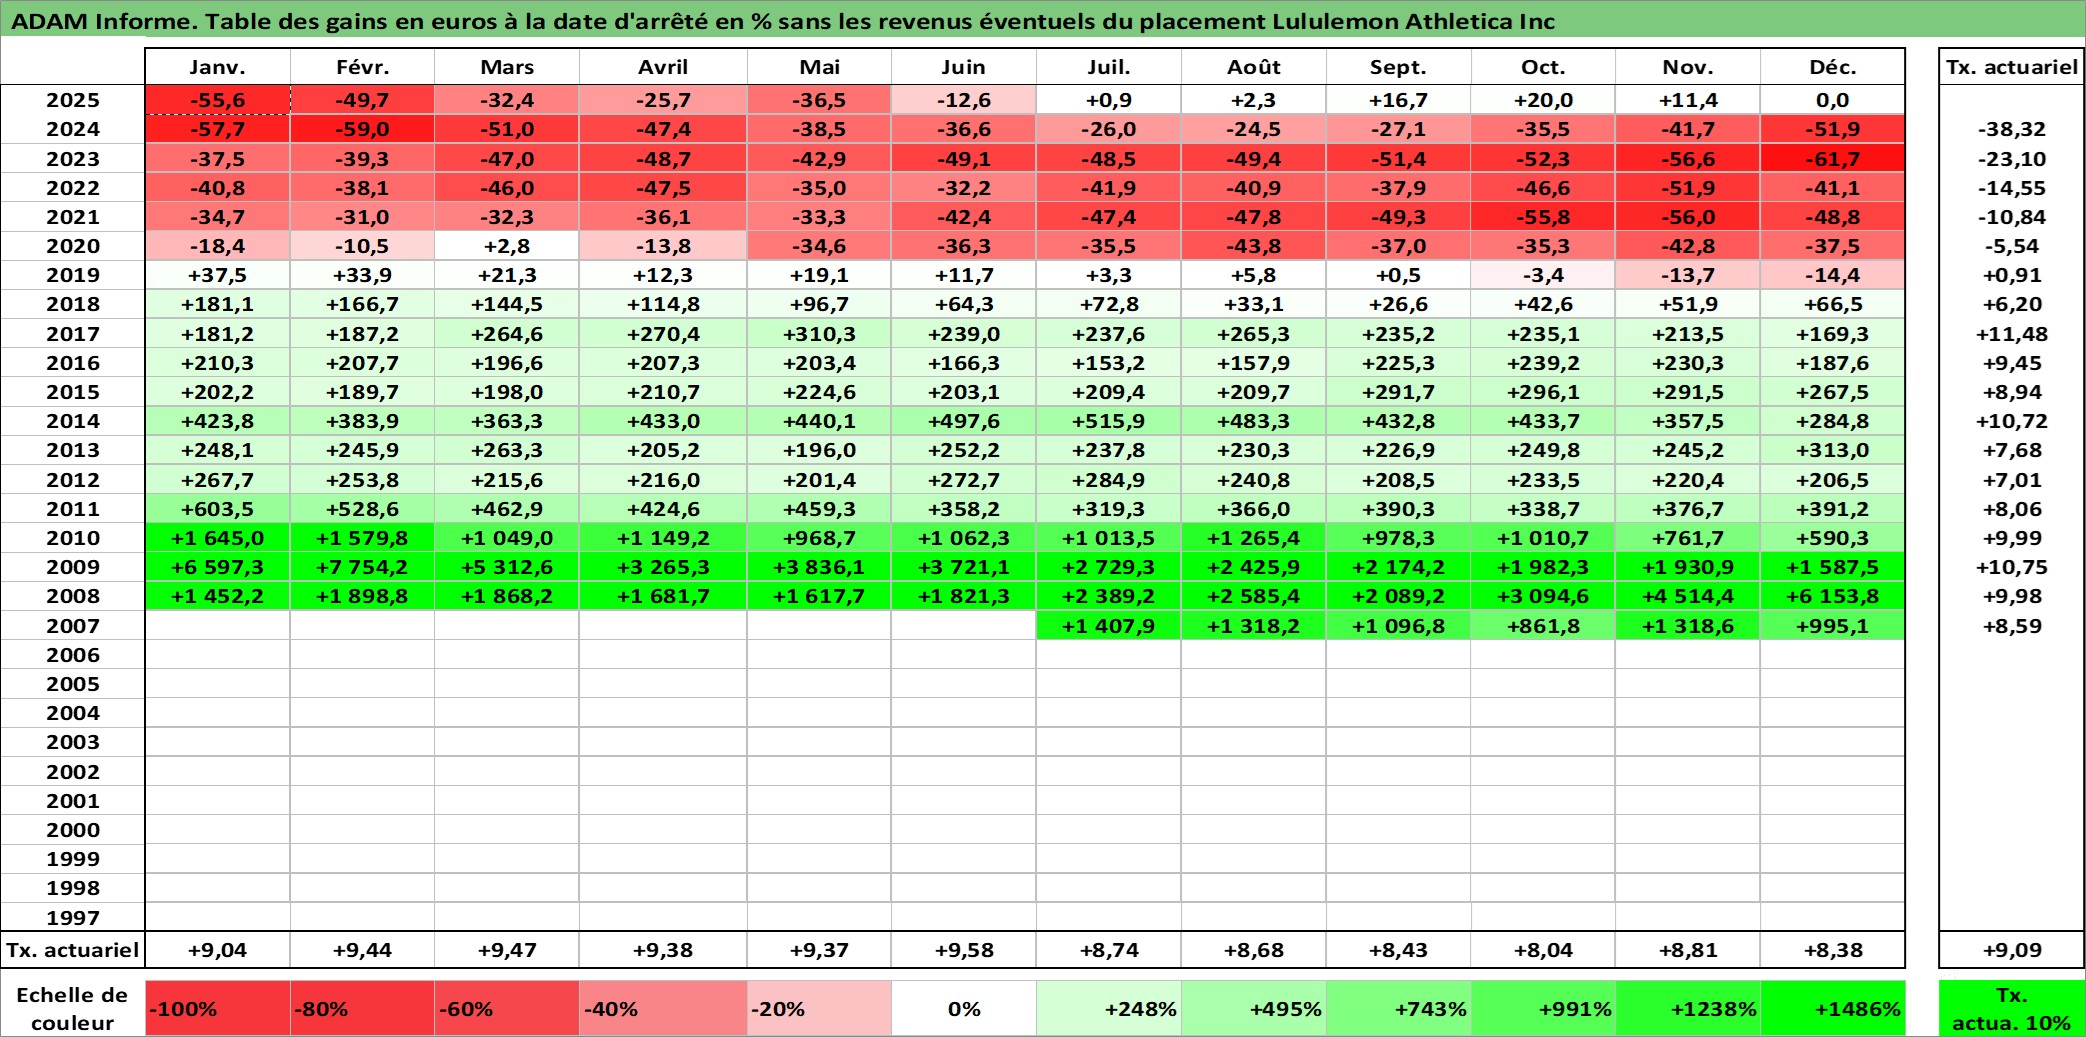Viewport: 2086px width, 1037px height.
Task: Click the -60% color scale swatch
Action: 507,1008
